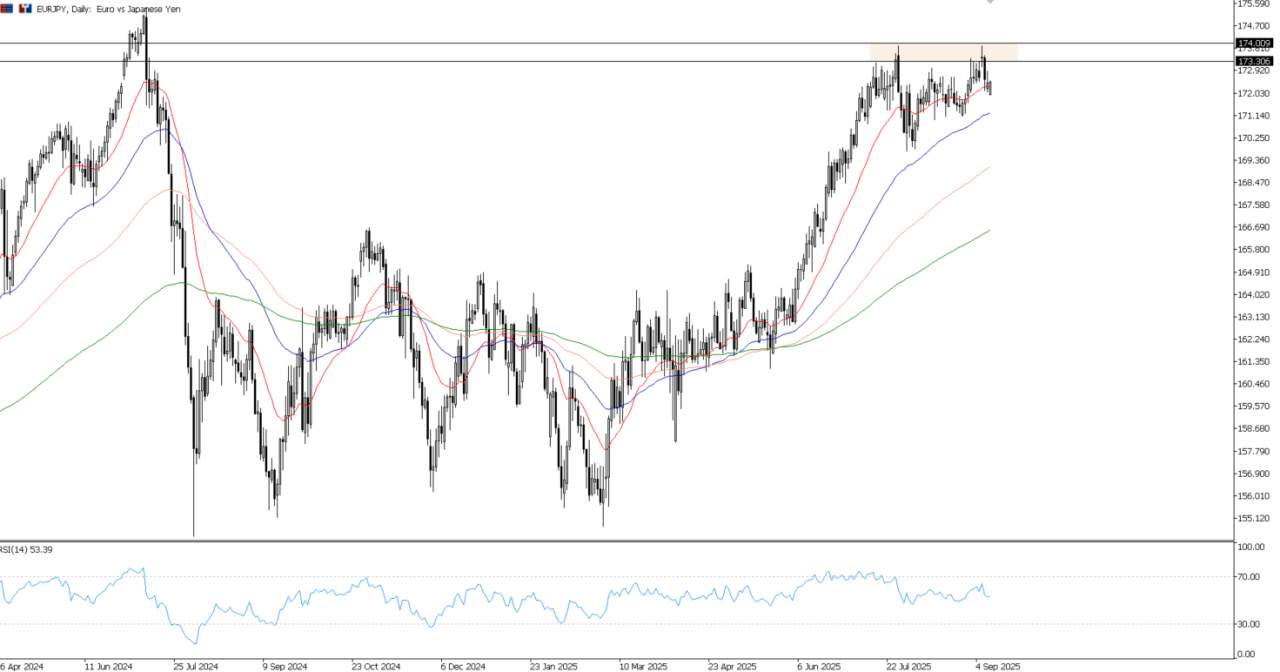Screen dimensions: 1280x672
Task: Click the 6 Dec 2024 date label
Action: point(463,665)
